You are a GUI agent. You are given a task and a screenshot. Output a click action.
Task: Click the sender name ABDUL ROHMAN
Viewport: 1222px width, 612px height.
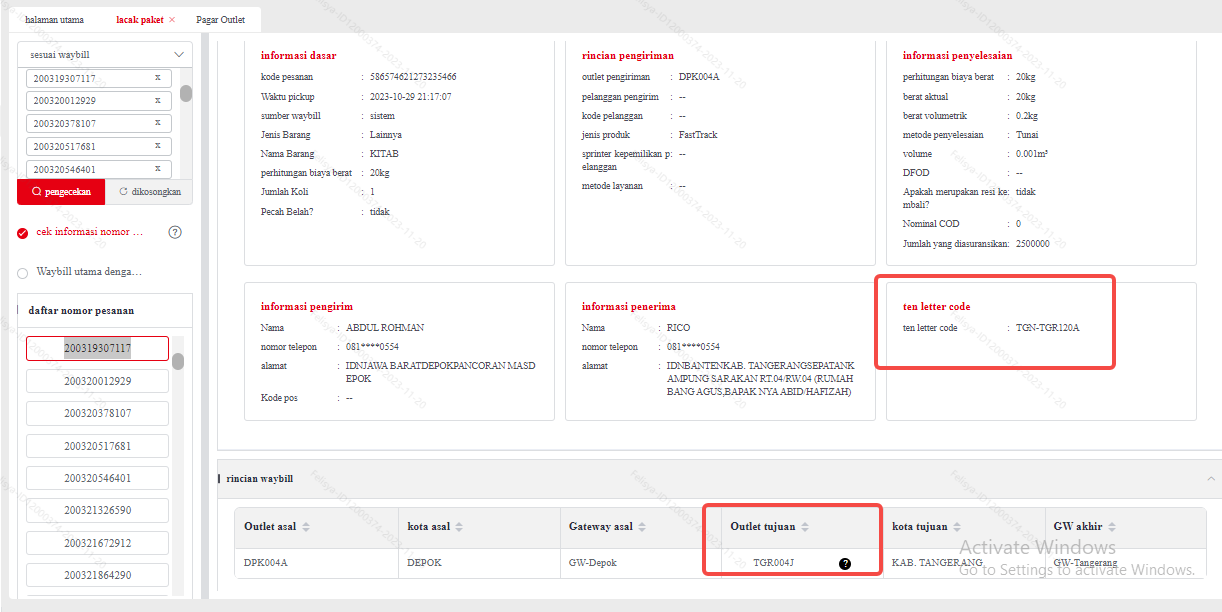(x=385, y=327)
